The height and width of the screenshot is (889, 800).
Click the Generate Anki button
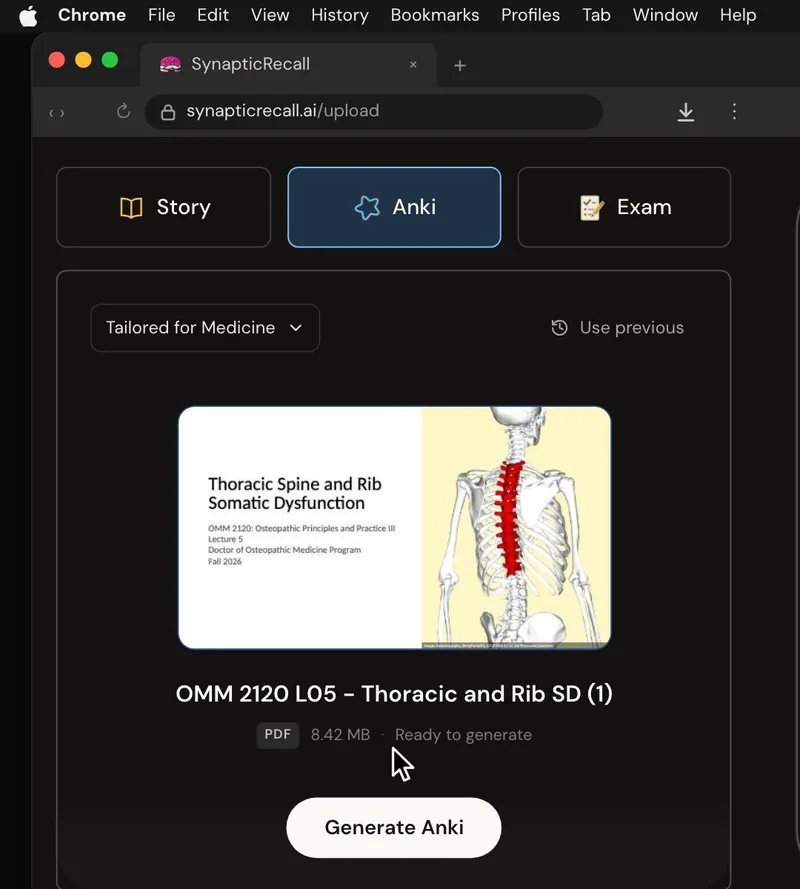tap(394, 828)
